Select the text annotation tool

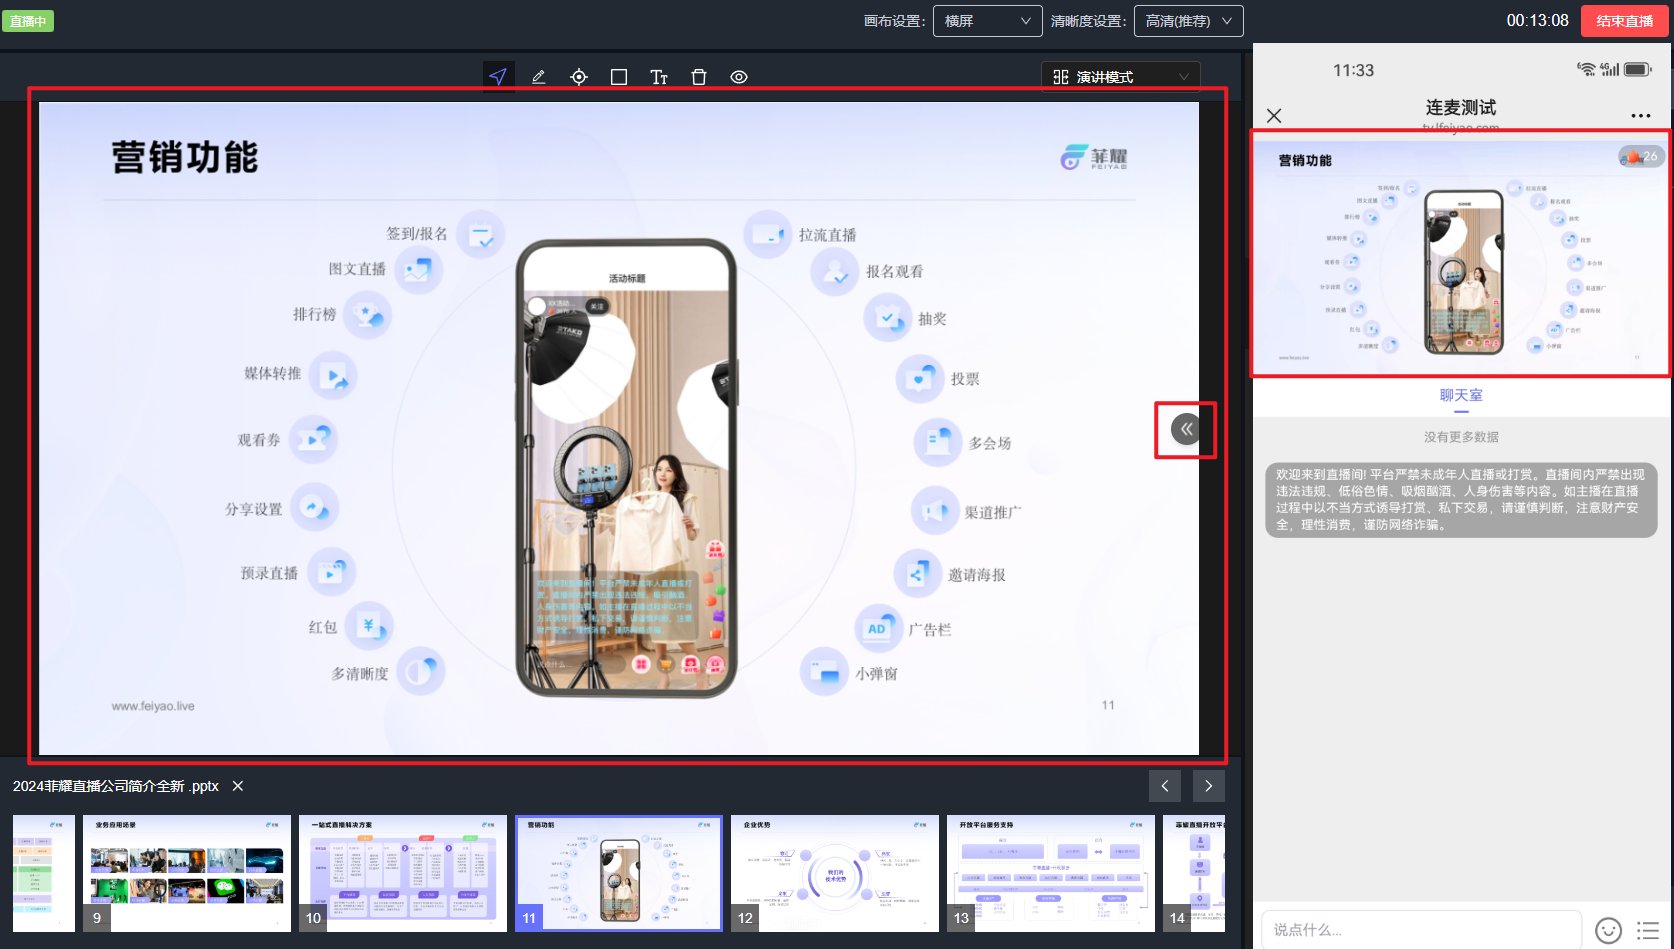coord(659,77)
